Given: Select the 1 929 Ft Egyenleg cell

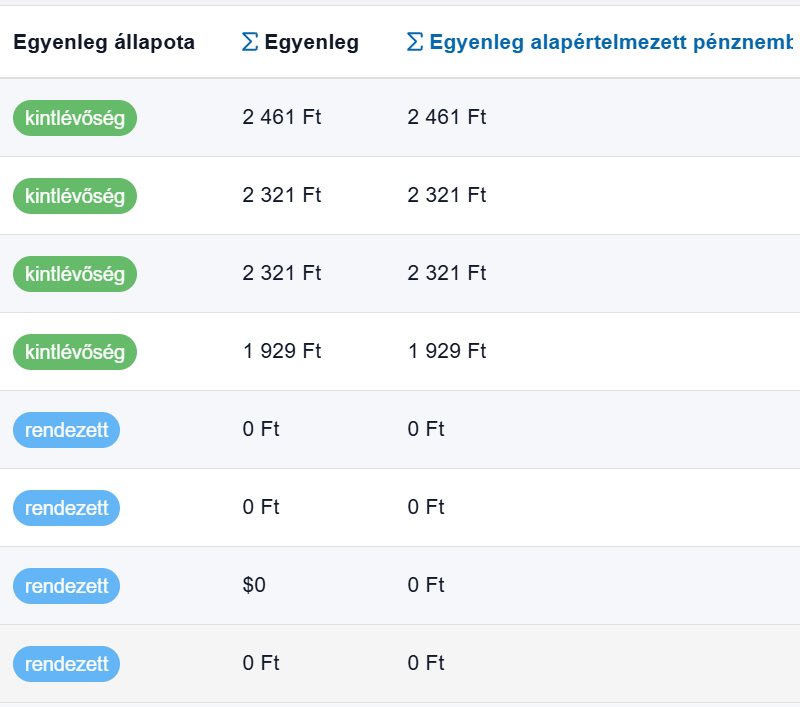Looking at the screenshot, I should 281,351.
